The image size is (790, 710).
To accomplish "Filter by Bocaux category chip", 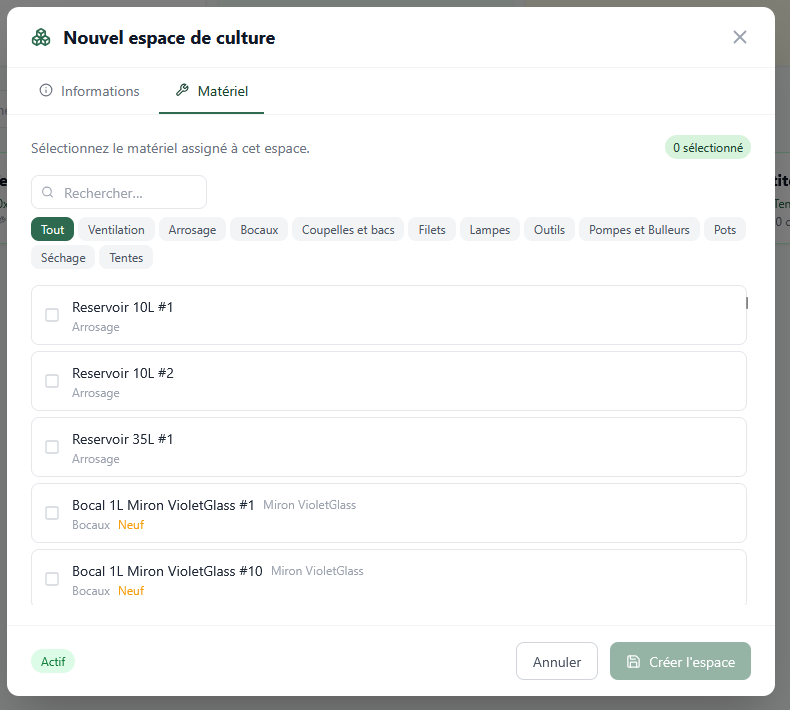I will [259, 229].
